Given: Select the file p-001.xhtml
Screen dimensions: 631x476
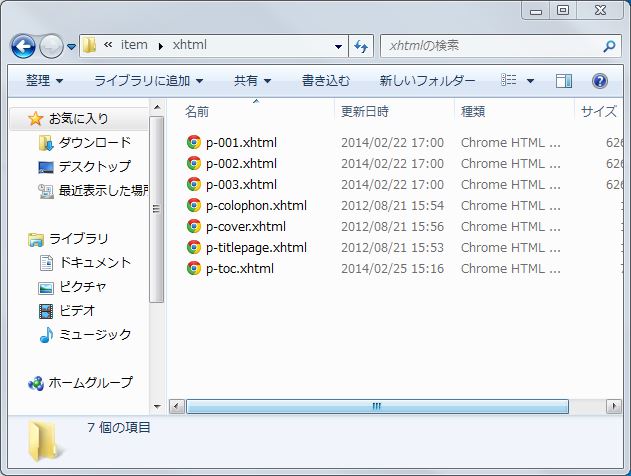Looking at the screenshot, I should click(x=241, y=143).
